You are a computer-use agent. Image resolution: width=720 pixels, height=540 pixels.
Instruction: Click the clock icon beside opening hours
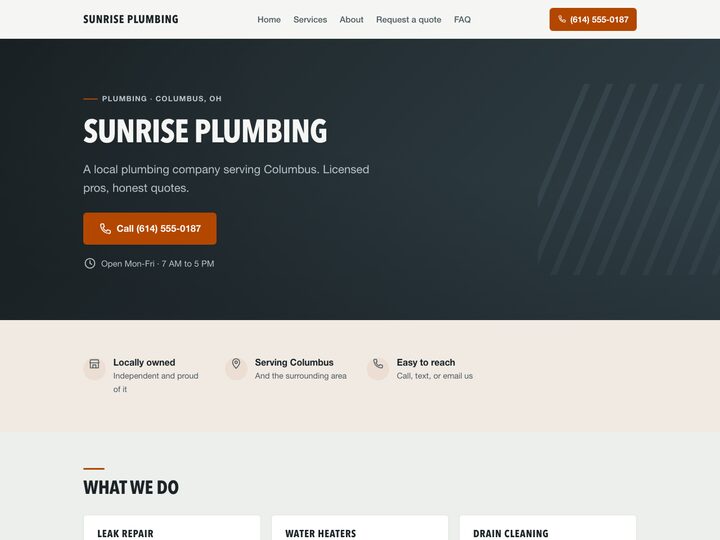point(90,263)
